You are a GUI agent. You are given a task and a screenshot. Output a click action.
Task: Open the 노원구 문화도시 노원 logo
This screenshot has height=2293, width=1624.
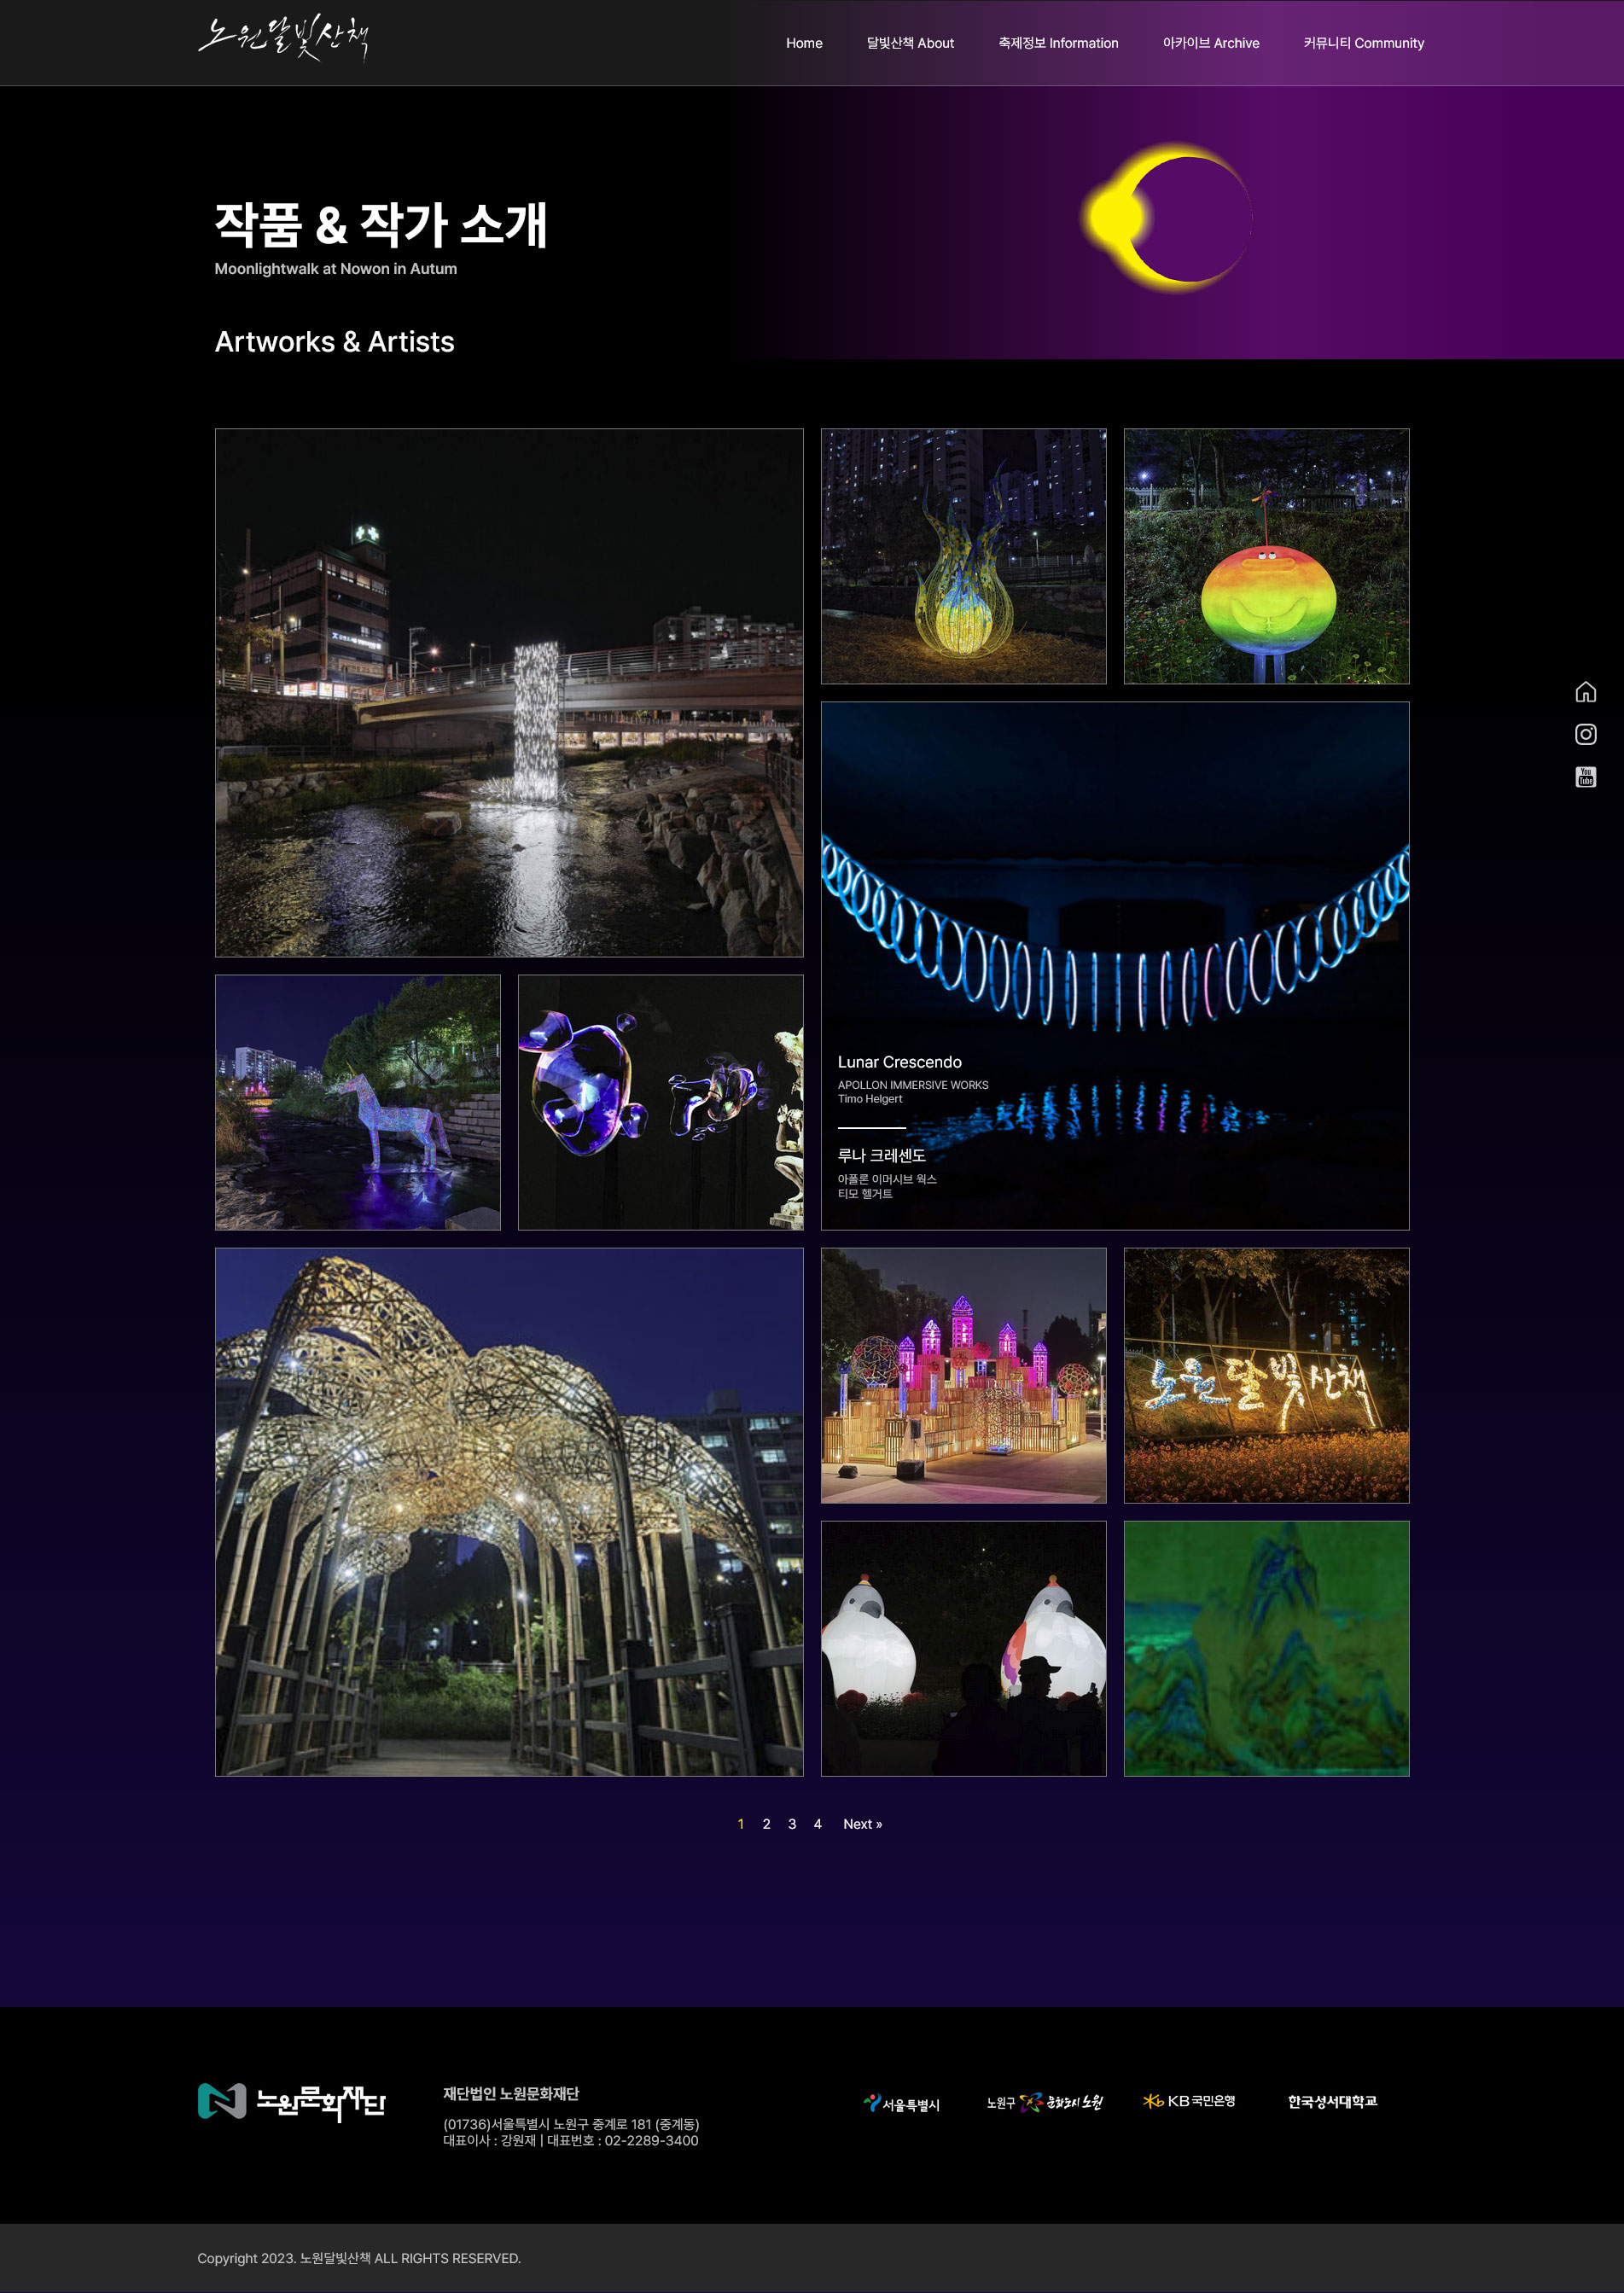click(x=1044, y=2102)
